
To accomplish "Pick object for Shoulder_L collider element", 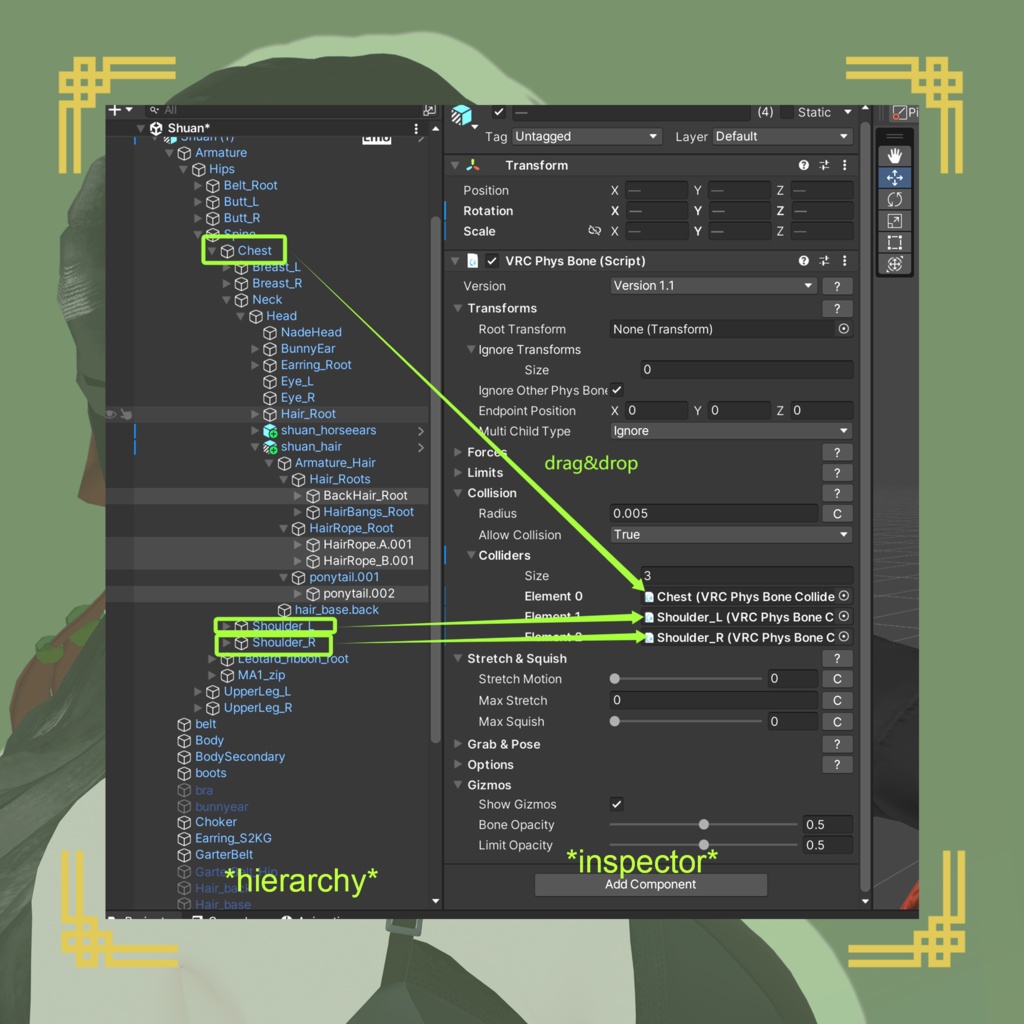I will 843,616.
